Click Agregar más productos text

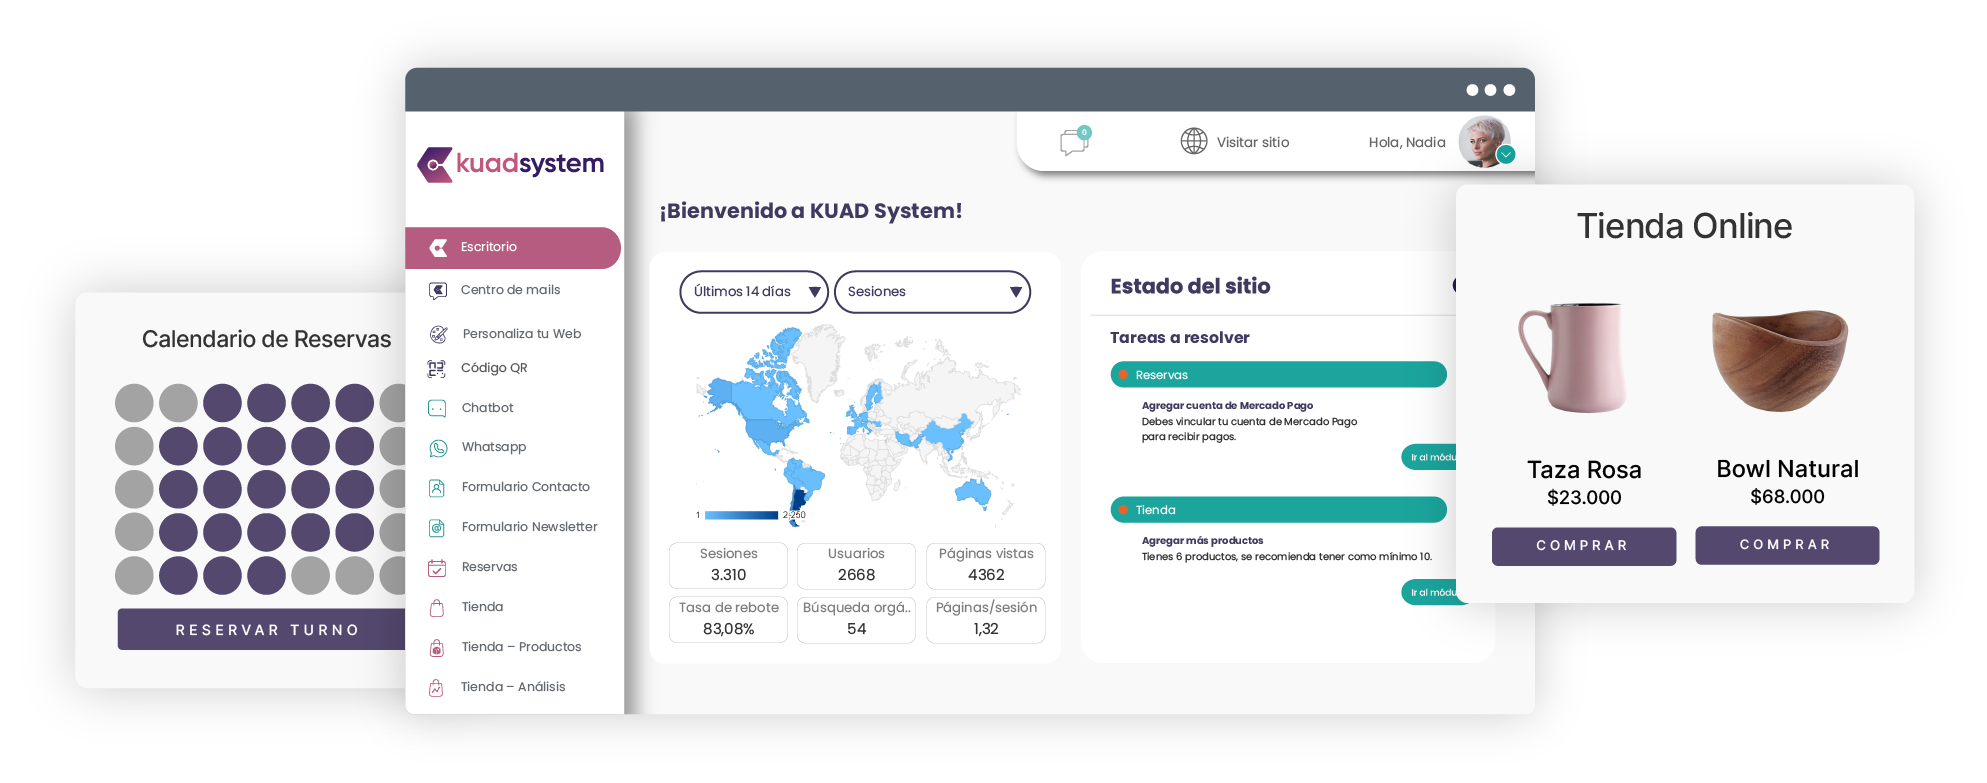[x=1202, y=540]
